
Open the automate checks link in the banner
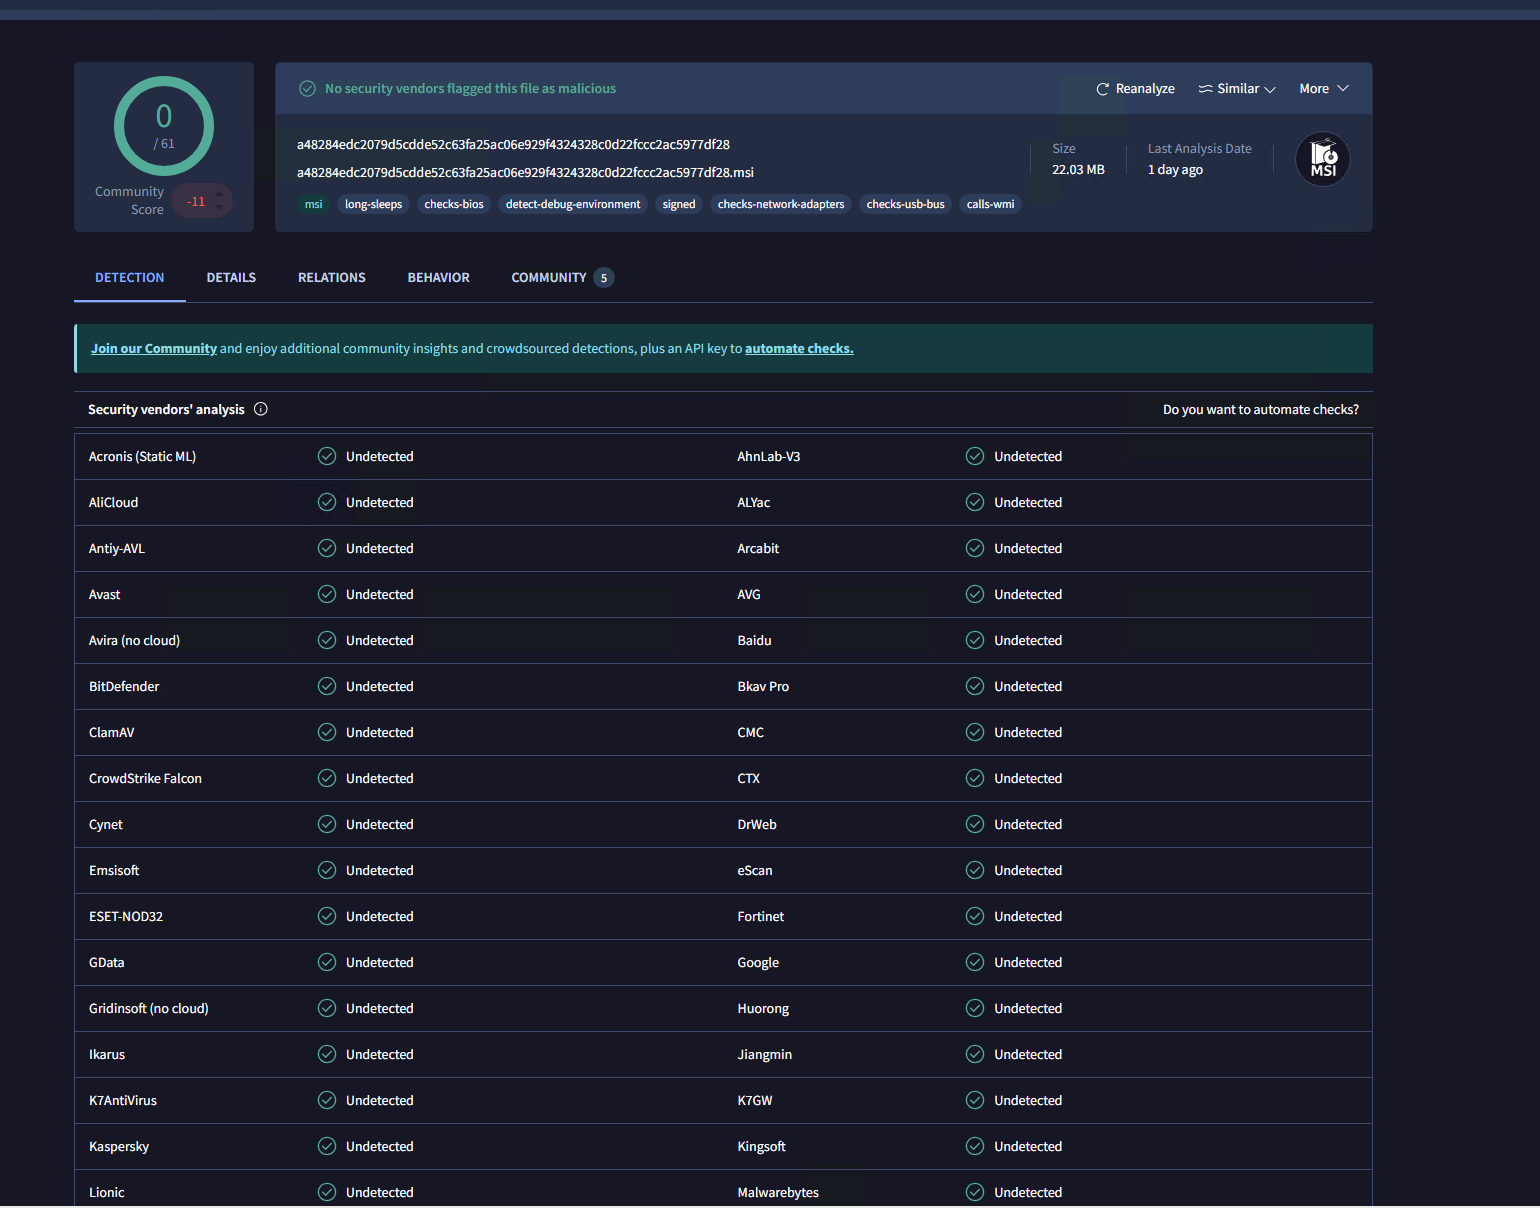(799, 349)
